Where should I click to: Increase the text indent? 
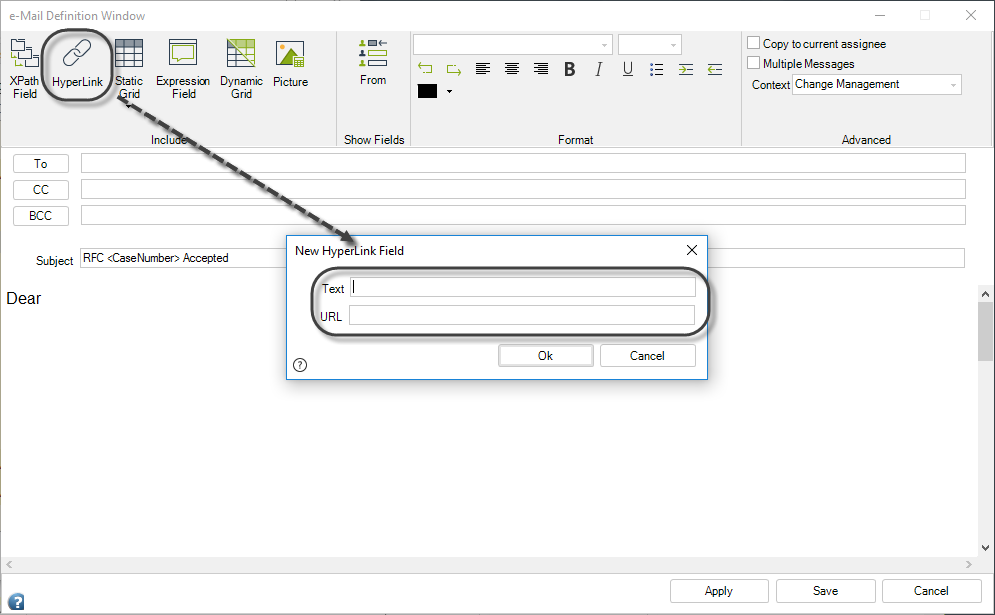pos(686,69)
